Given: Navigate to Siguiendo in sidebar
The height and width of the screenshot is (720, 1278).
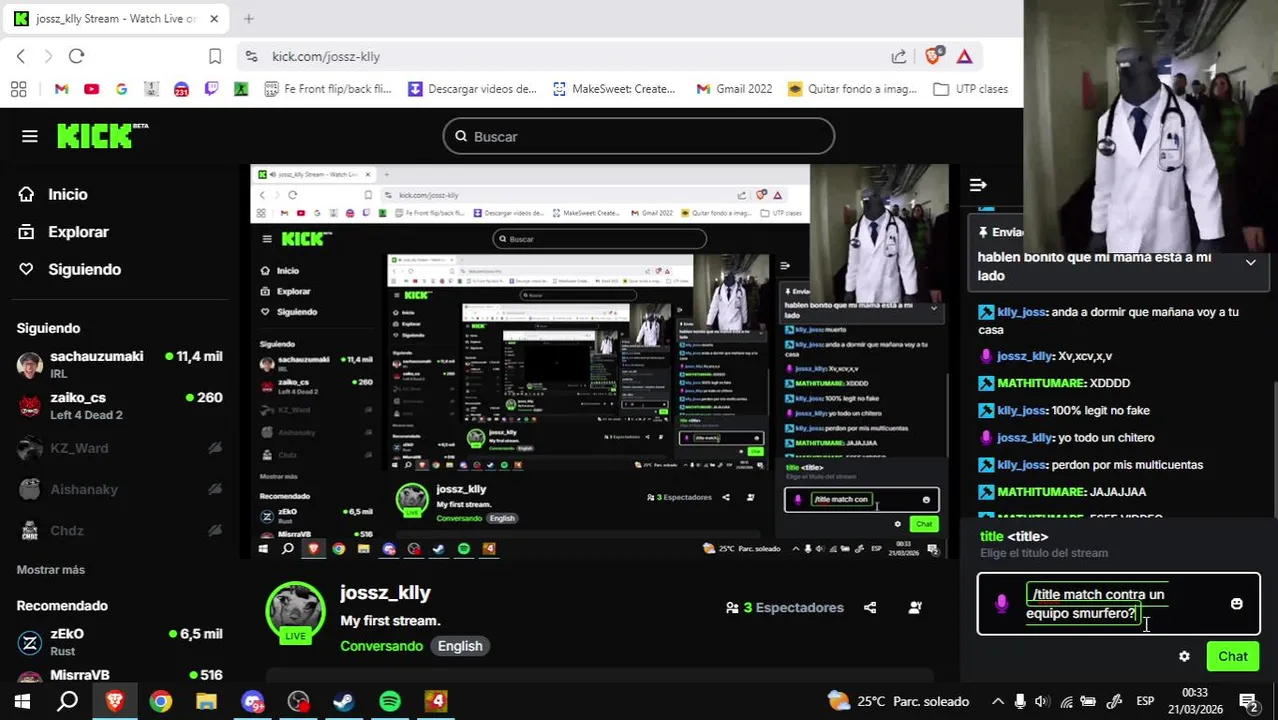Looking at the screenshot, I should (x=70, y=269).
